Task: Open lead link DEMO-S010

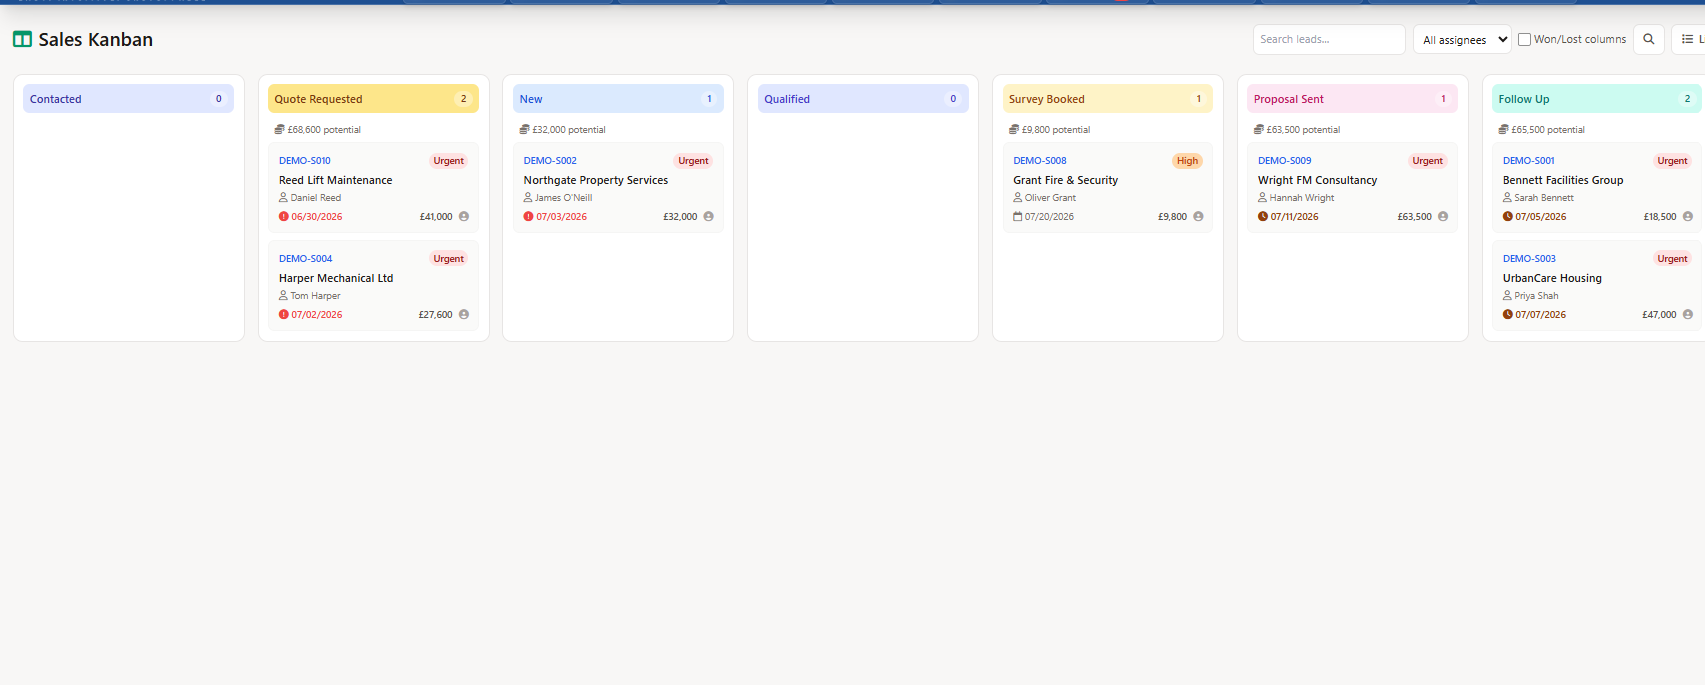Action: click(x=305, y=160)
